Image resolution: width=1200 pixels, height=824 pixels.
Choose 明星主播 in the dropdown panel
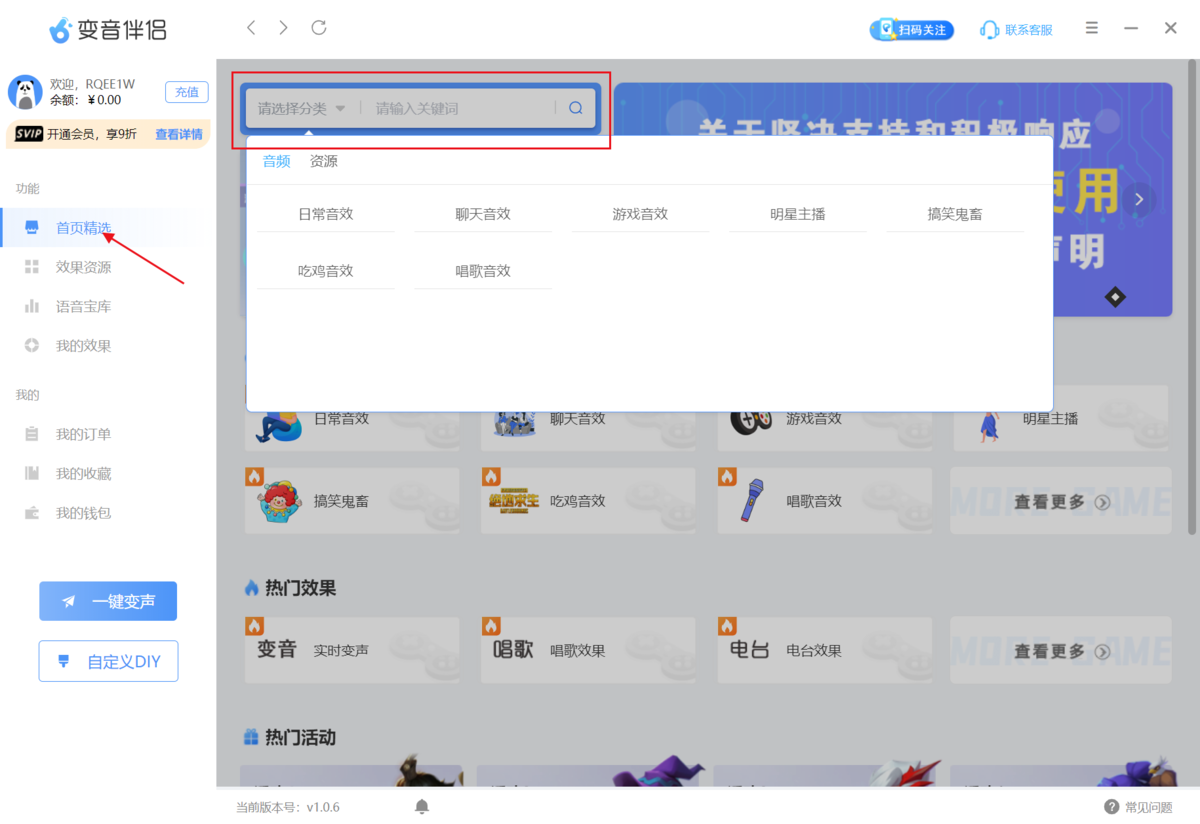coord(798,214)
